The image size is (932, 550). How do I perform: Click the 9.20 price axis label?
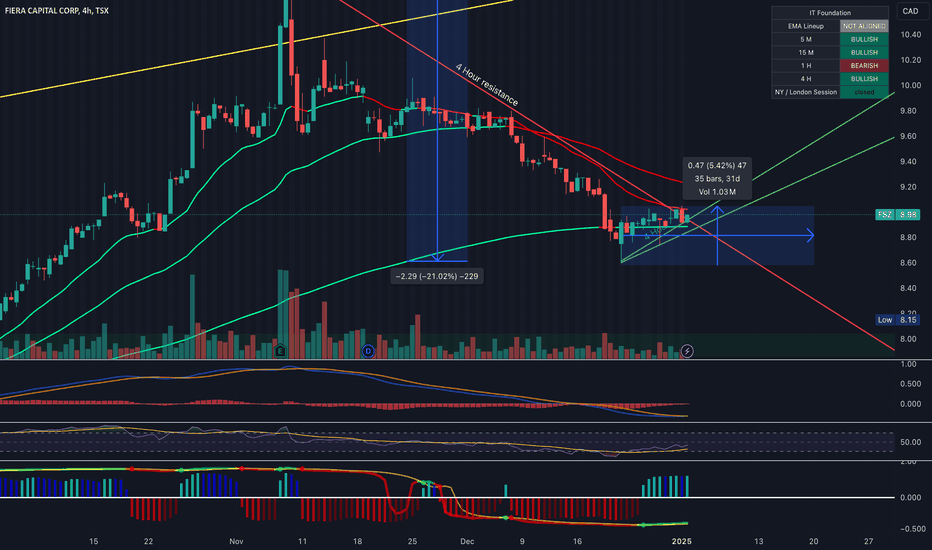click(x=908, y=187)
